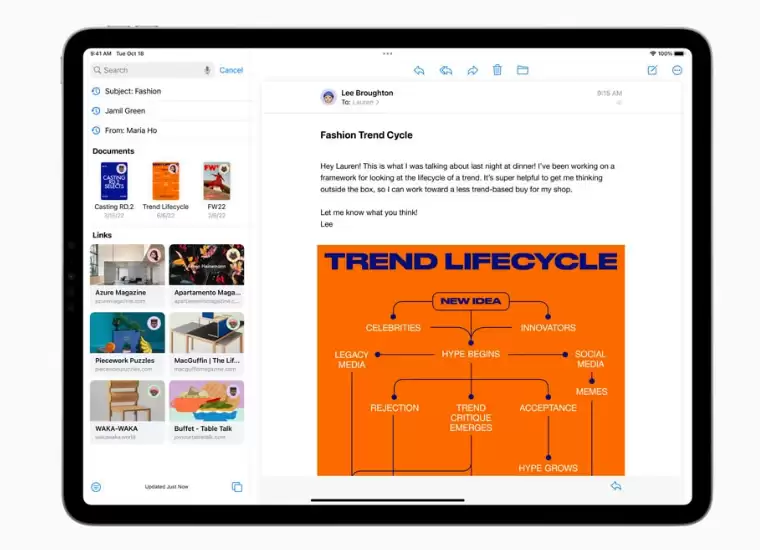The image size is (760, 550).
Task: Move message using the folder icon
Action: click(522, 70)
